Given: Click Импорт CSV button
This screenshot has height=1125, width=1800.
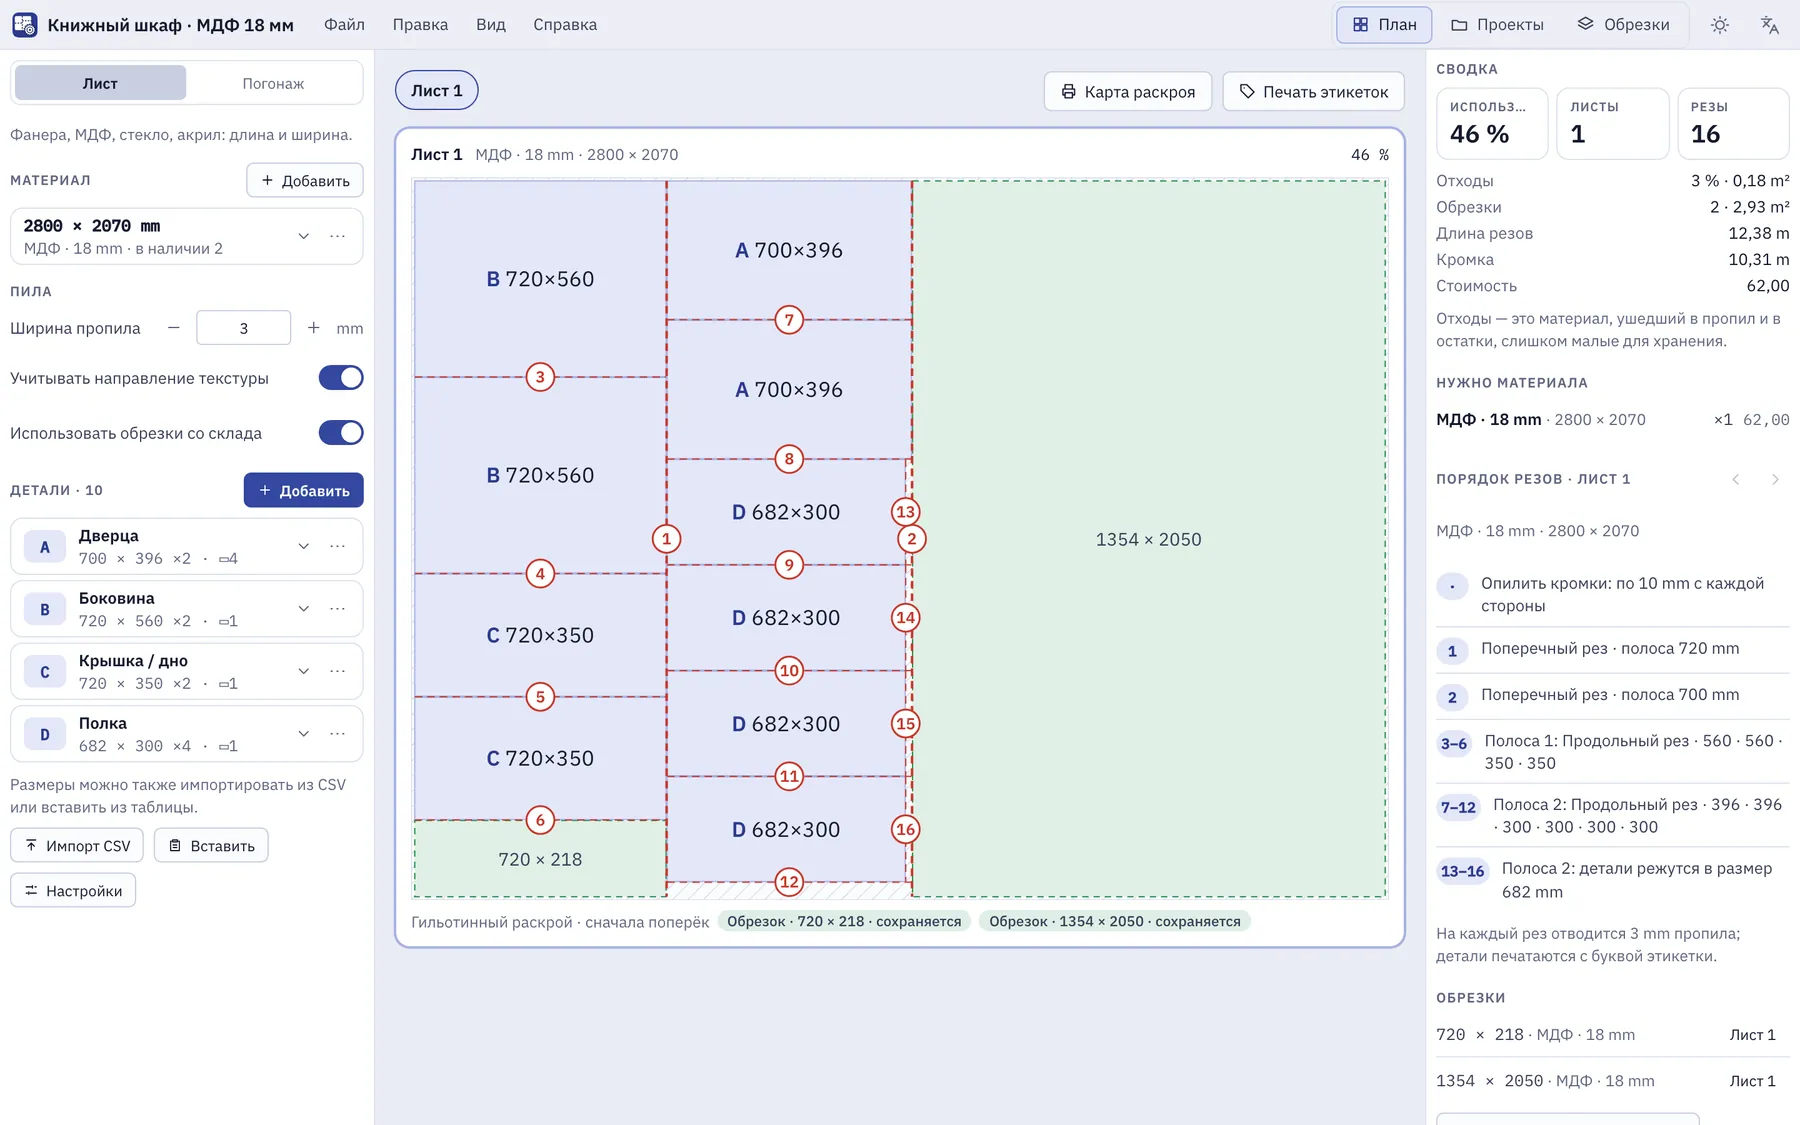Looking at the screenshot, I should [77, 846].
